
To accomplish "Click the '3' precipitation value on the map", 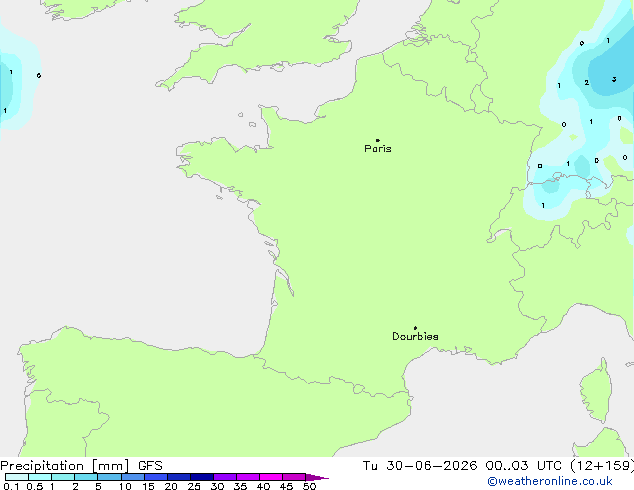I will pos(614,79).
